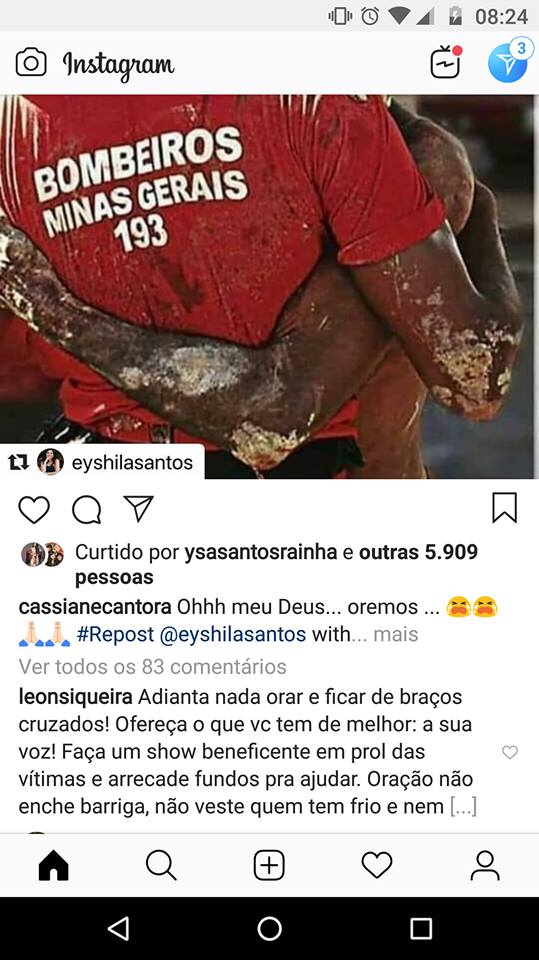Screen dimensions: 539x960
Task: Open the camera icon next to the Instagram logo
Action: tap(31, 63)
